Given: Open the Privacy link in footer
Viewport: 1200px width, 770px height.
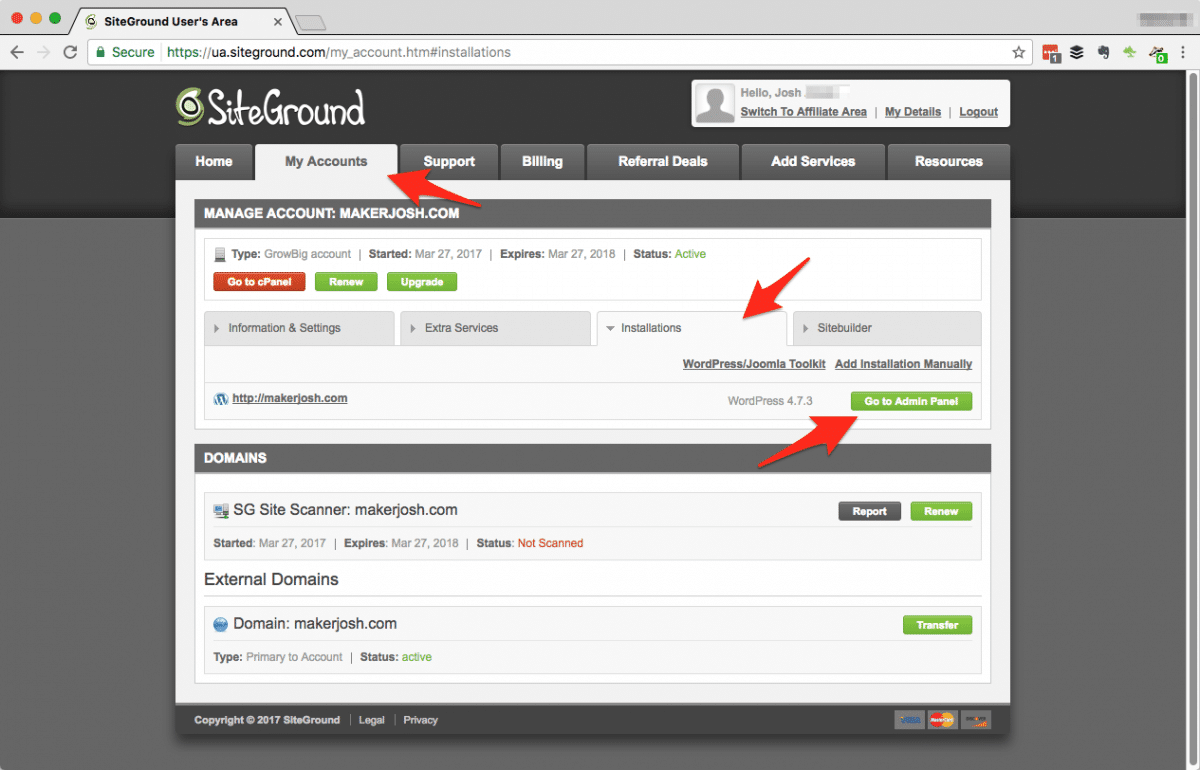Looking at the screenshot, I should [421, 720].
